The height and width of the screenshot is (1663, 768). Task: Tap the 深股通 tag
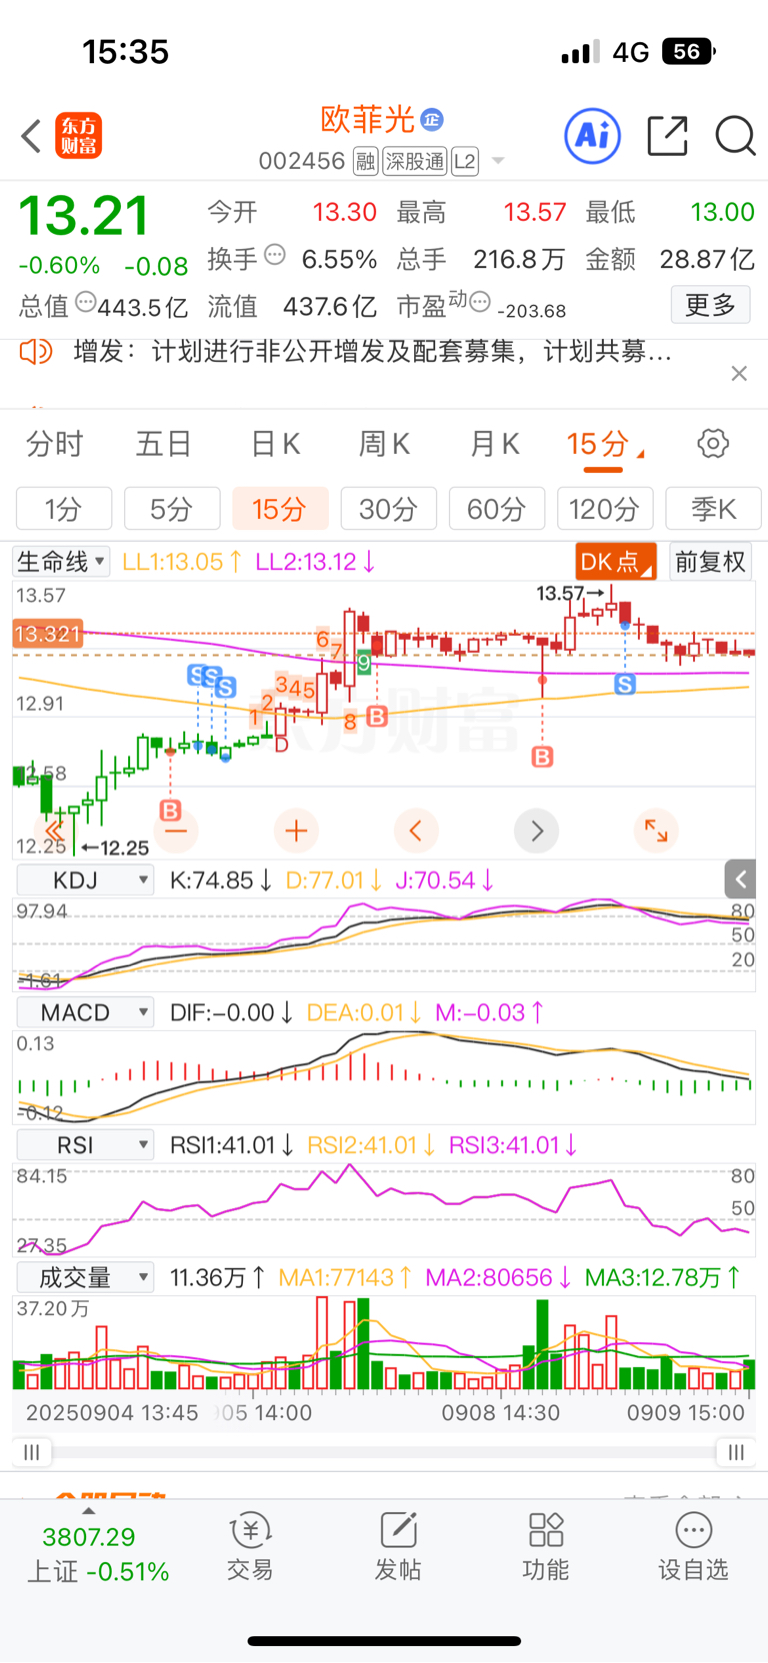[415, 162]
